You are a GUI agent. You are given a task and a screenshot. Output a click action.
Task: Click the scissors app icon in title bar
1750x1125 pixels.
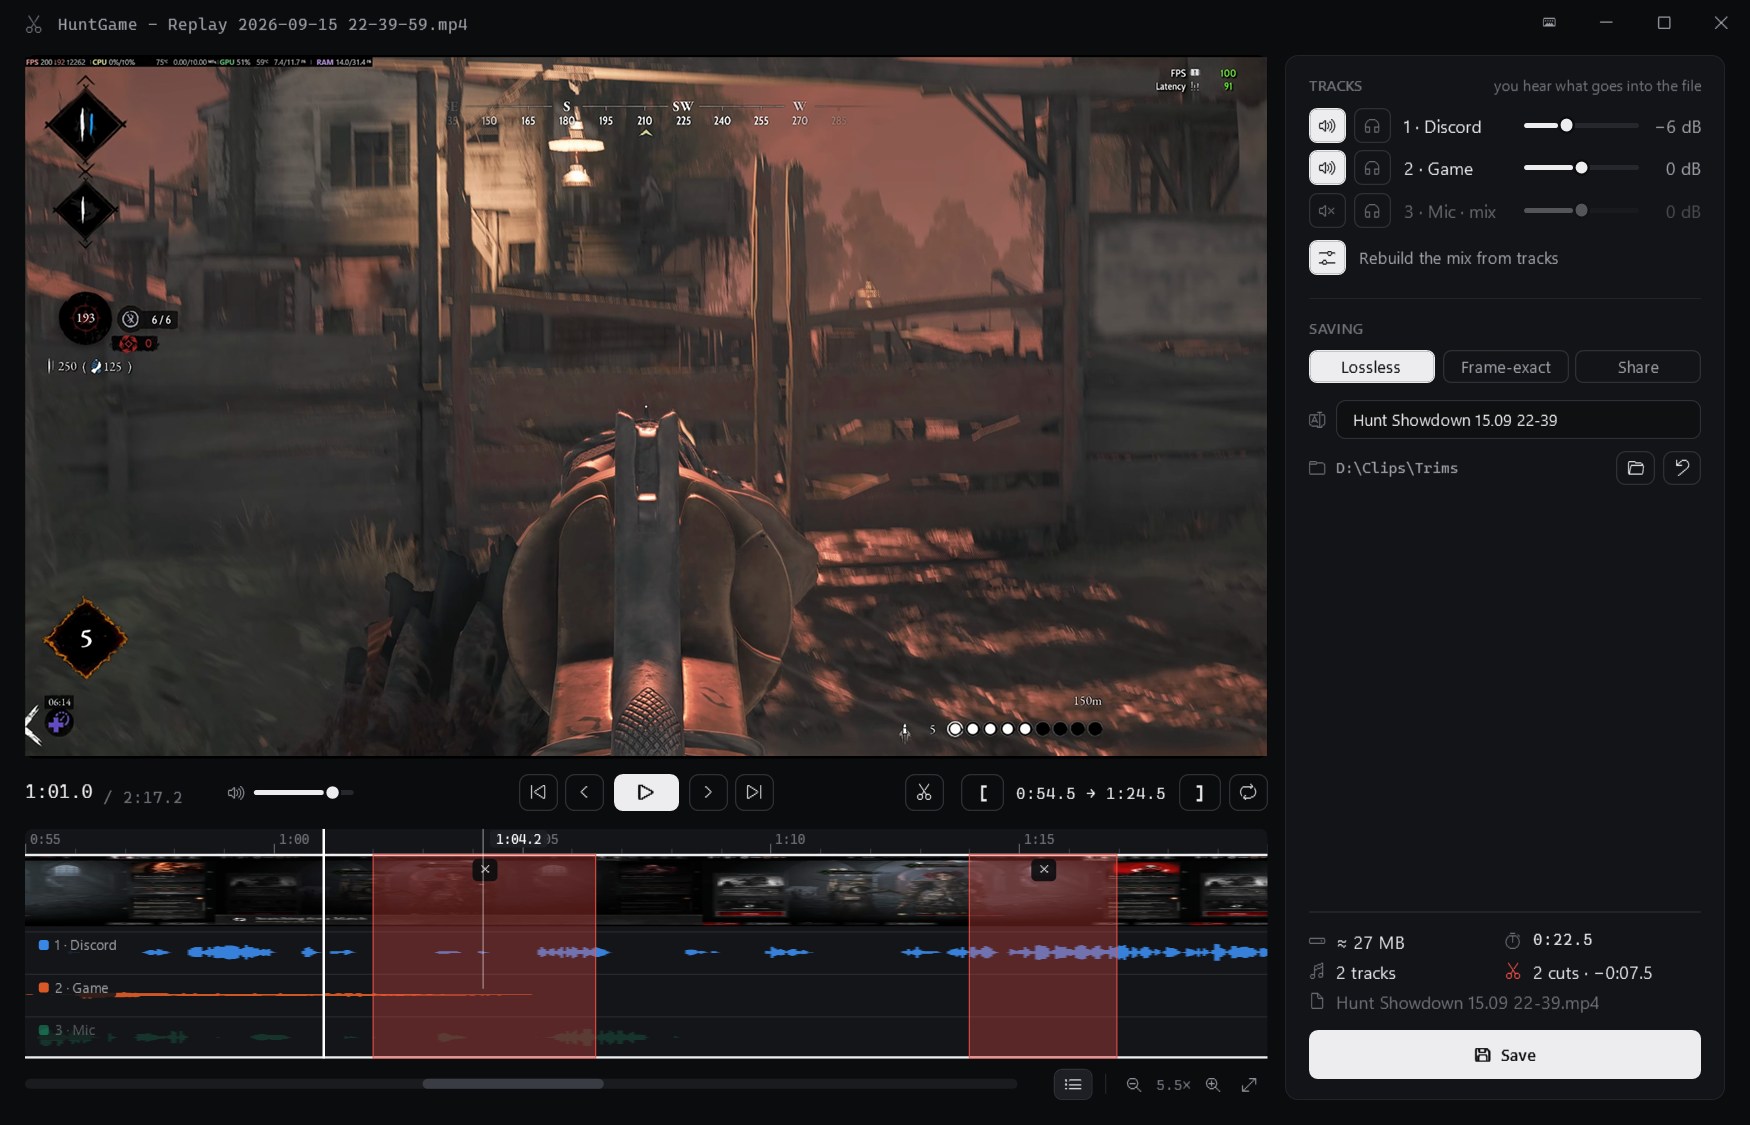(33, 24)
